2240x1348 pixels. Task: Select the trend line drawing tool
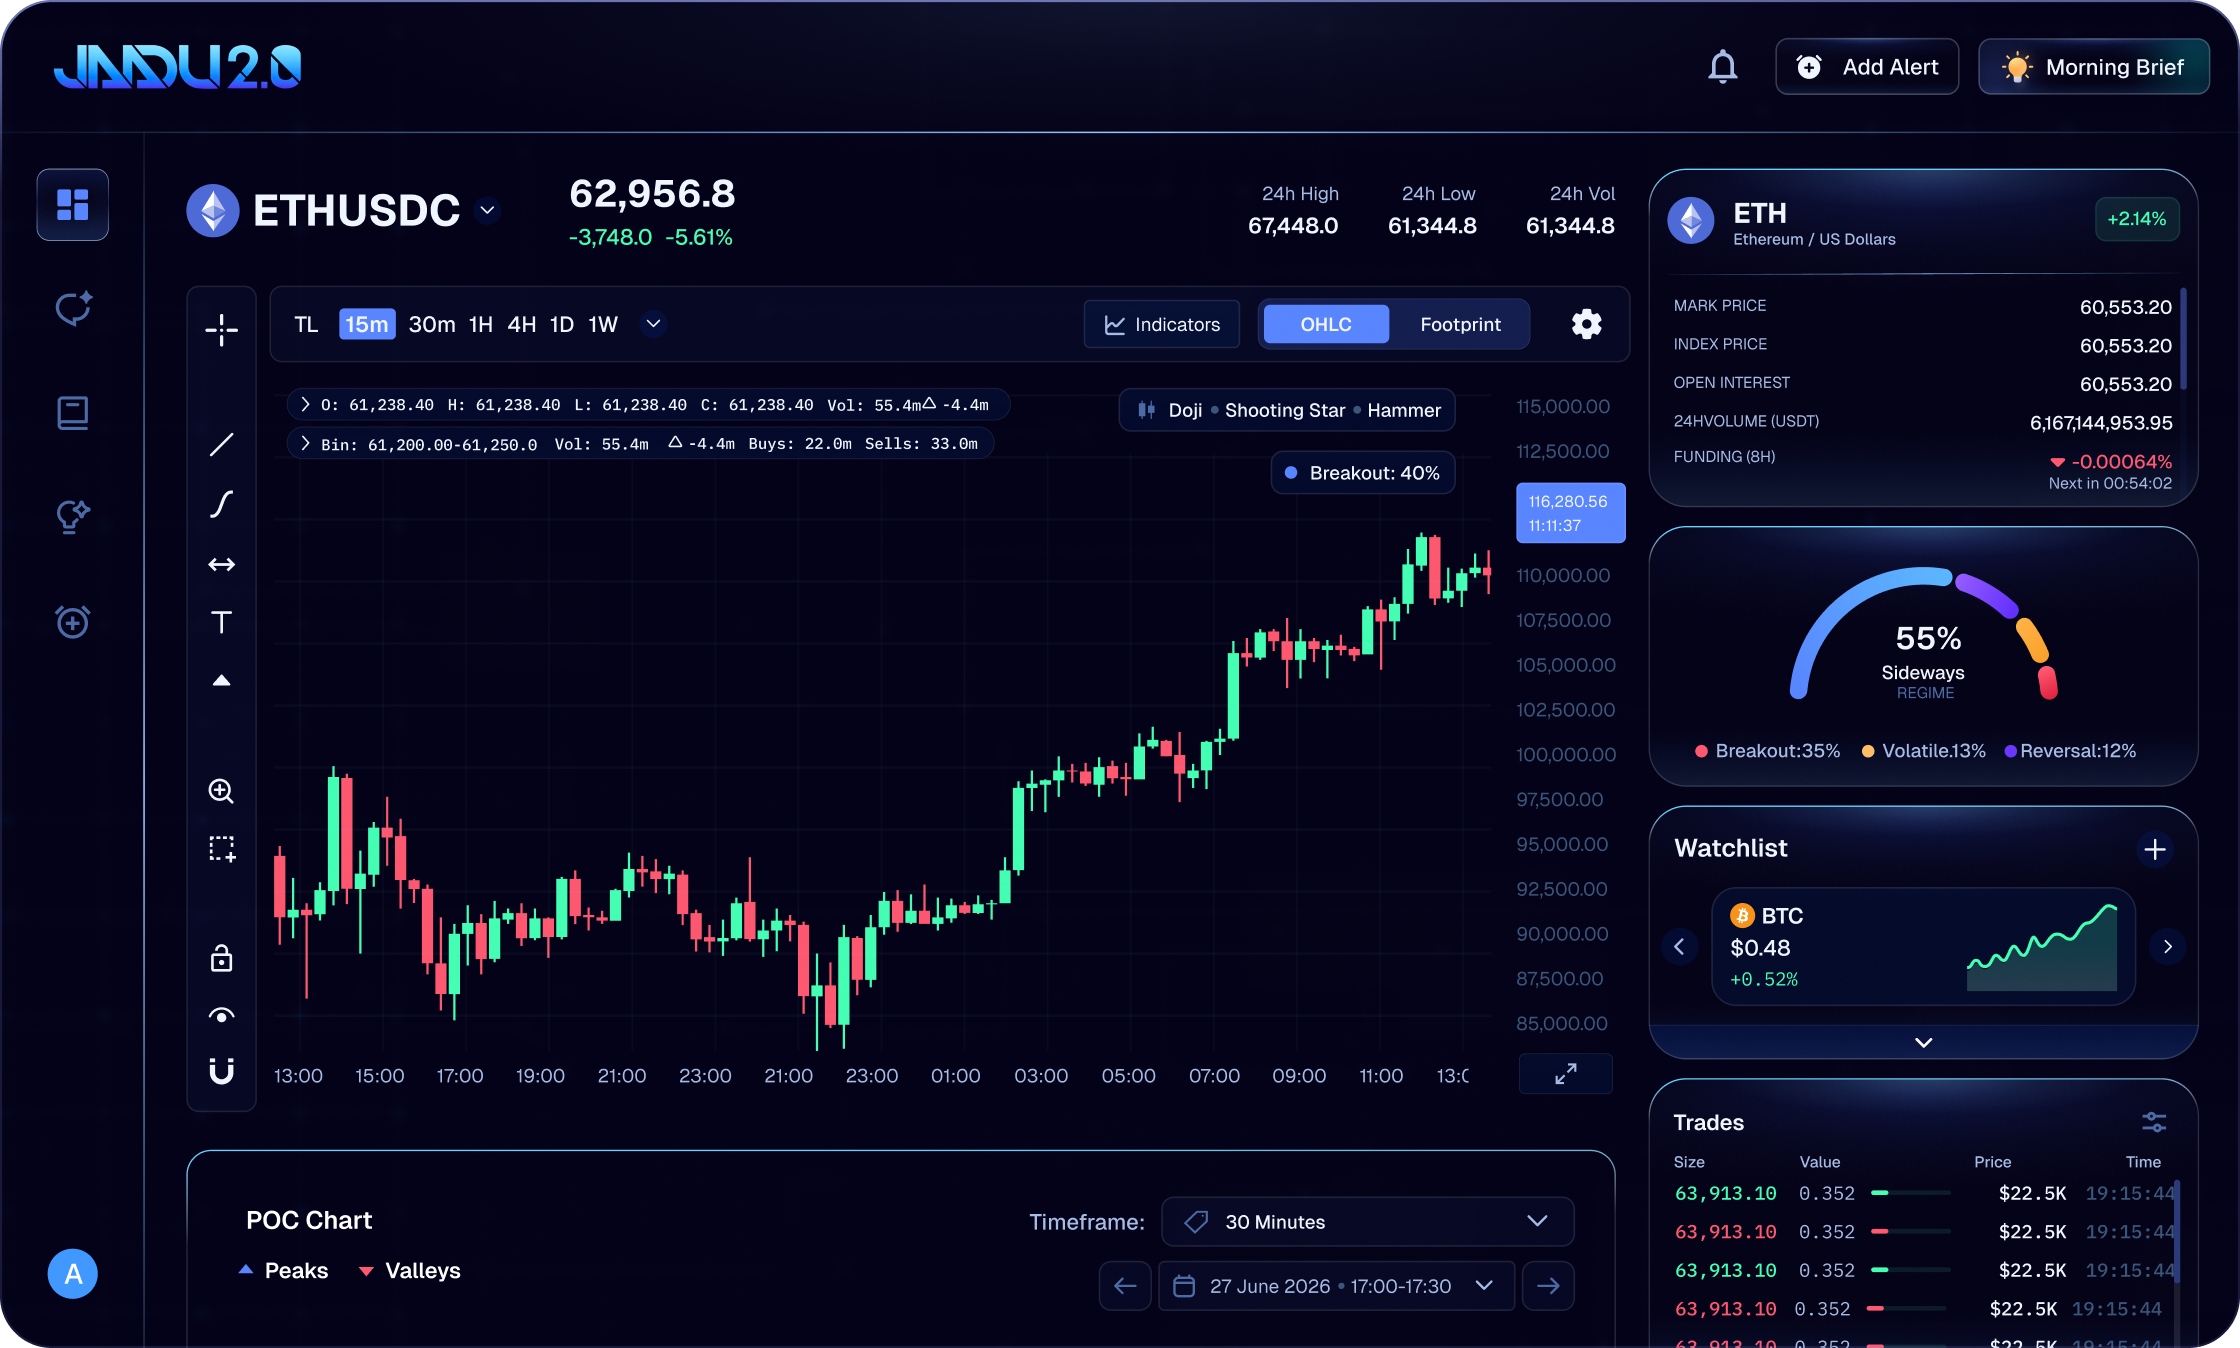221,444
